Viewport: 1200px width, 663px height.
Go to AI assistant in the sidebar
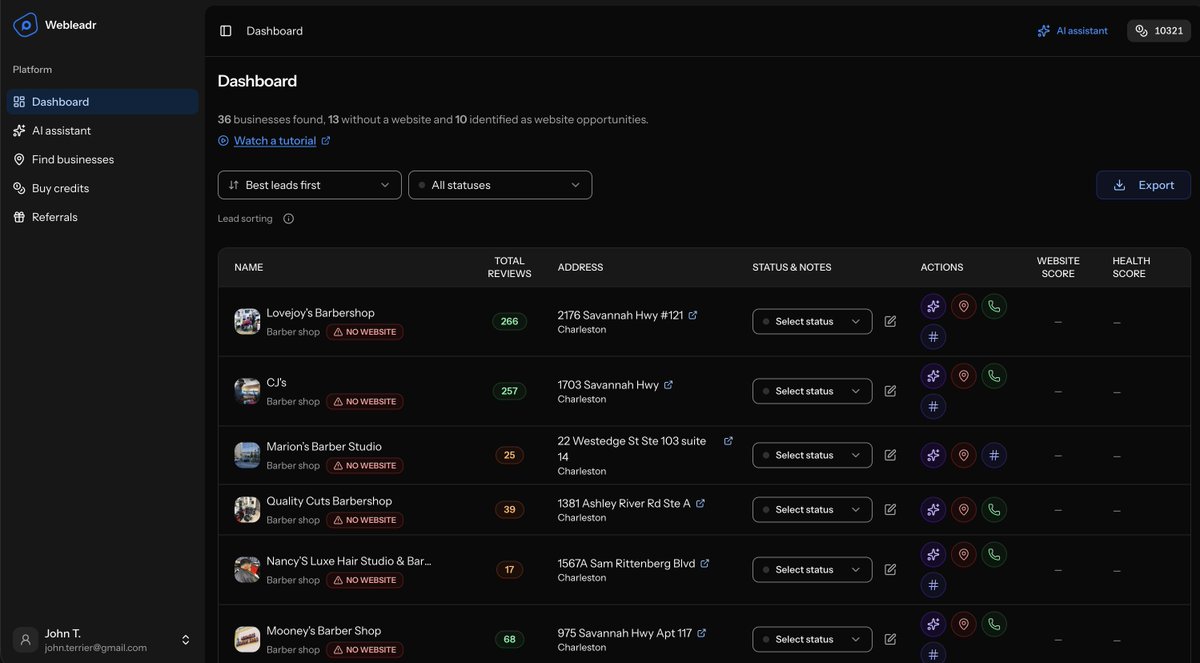(102, 131)
